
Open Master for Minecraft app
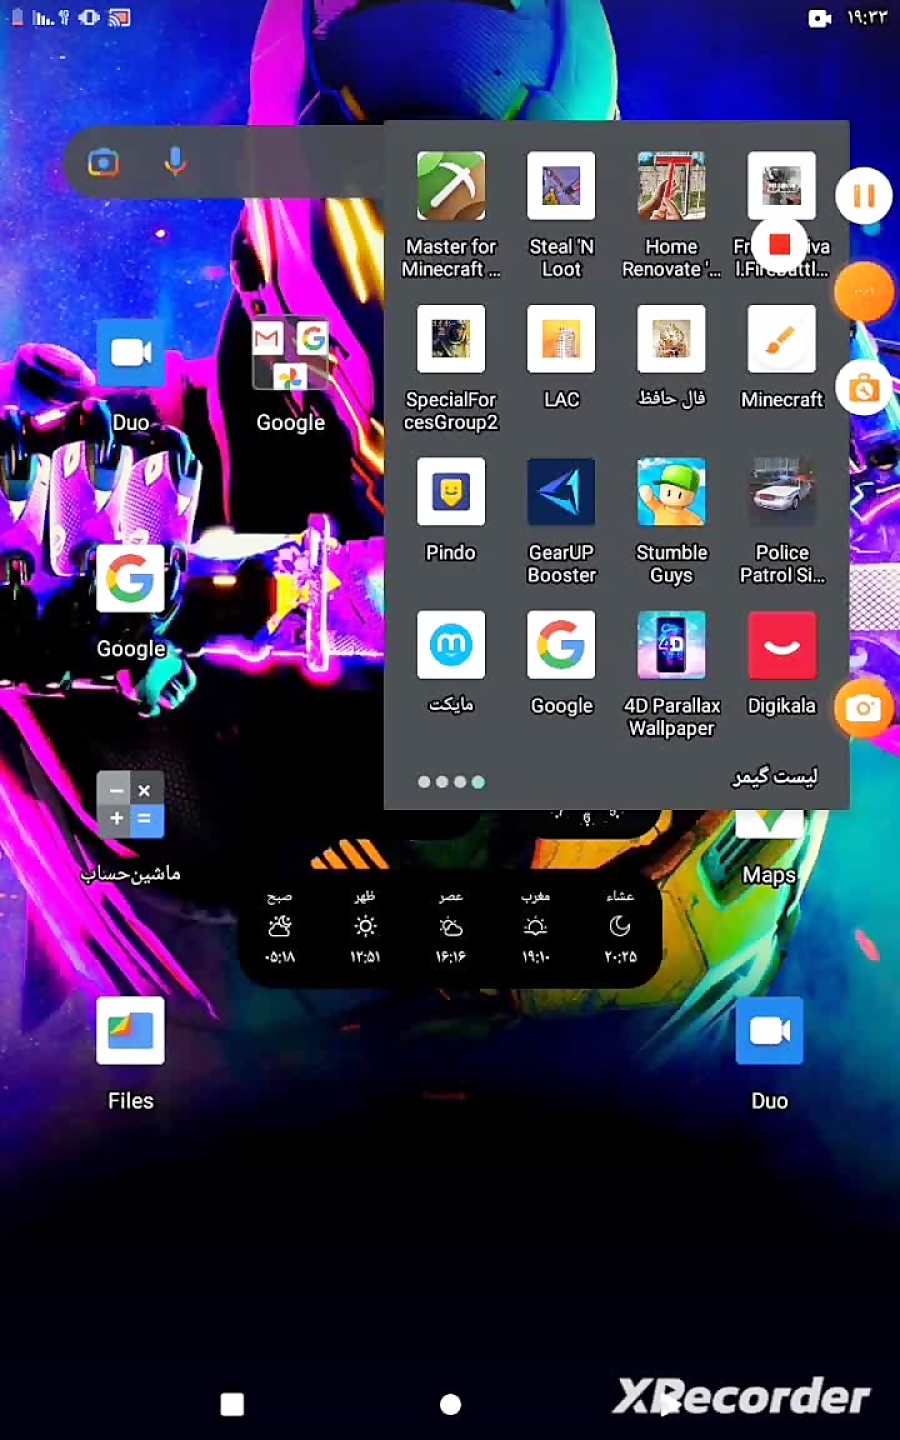click(451, 186)
